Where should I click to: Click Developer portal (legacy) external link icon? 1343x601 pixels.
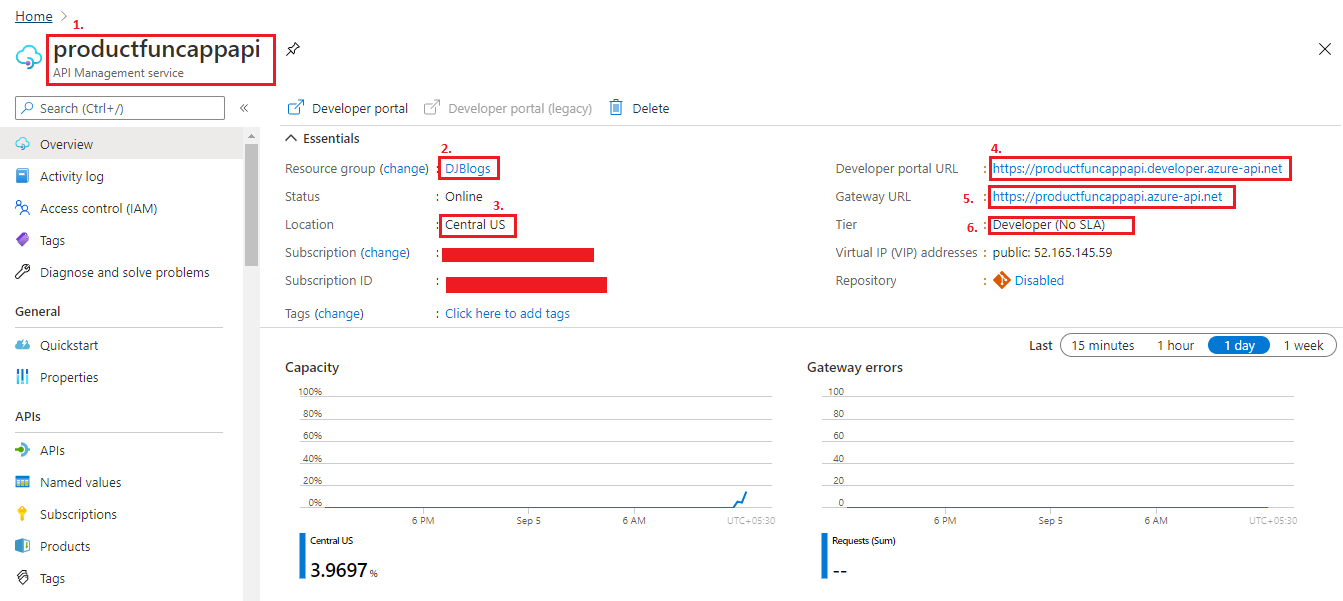click(x=432, y=107)
